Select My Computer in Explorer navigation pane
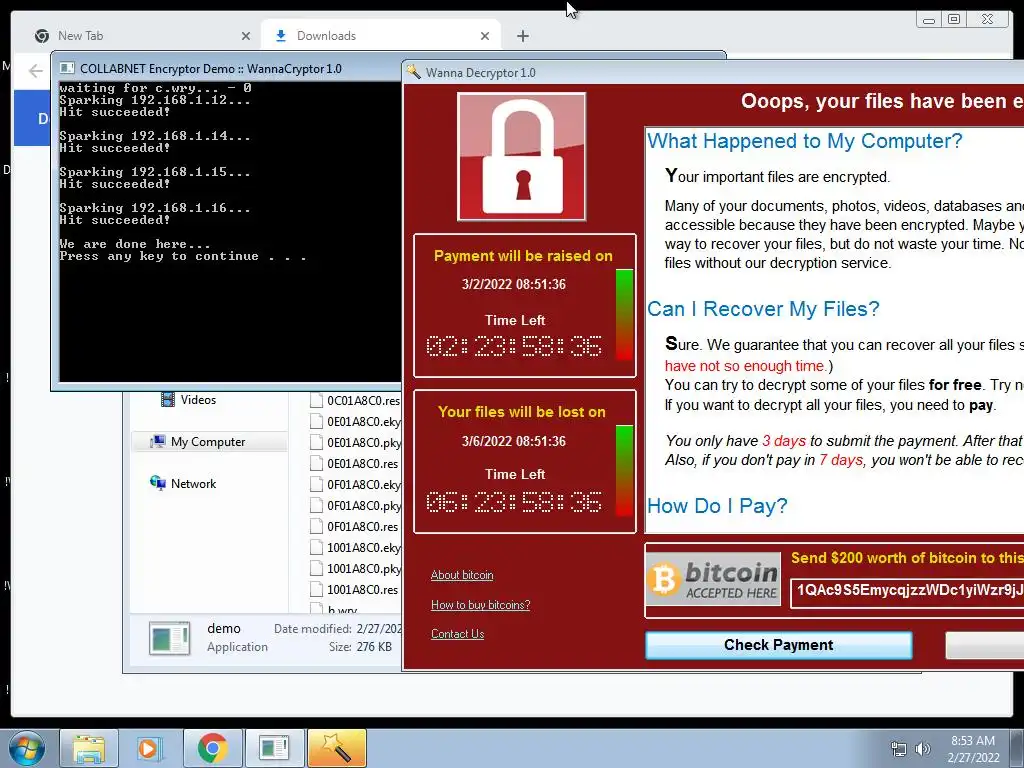This screenshot has width=1024, height=768. [208, 441]
